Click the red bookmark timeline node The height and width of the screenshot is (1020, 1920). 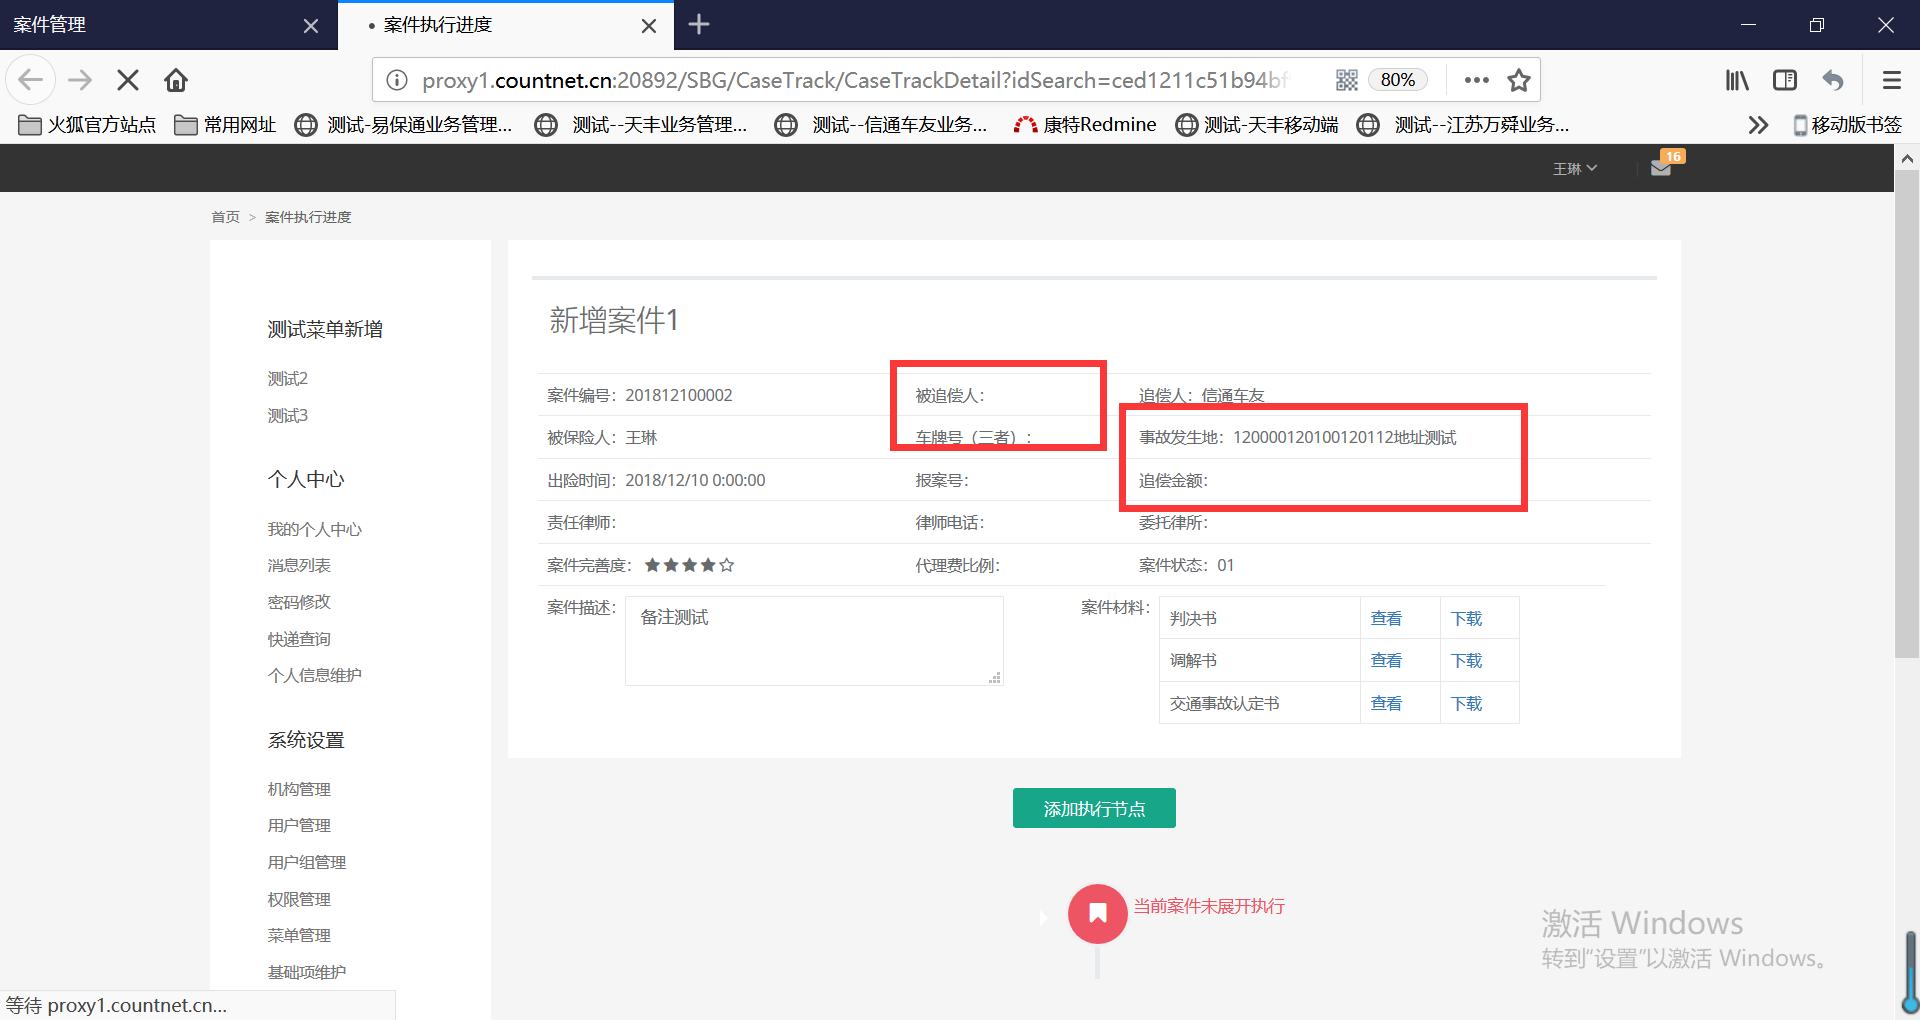1097,913
